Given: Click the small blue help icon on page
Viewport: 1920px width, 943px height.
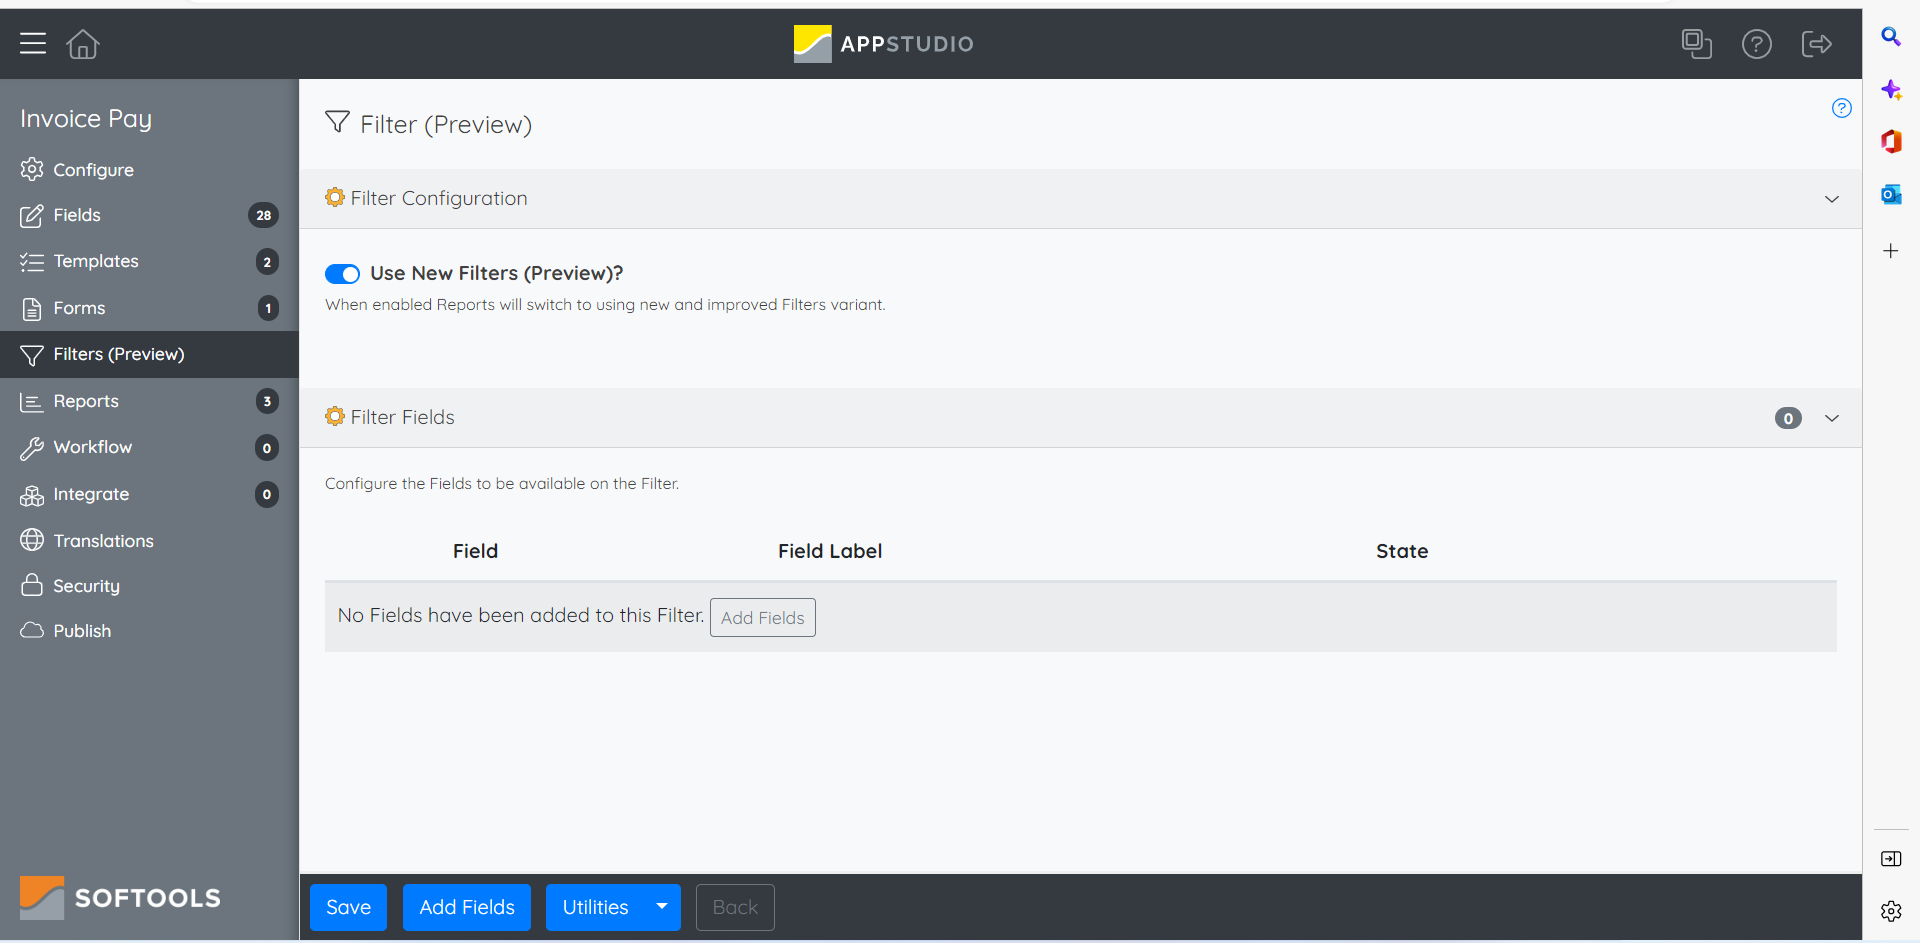Looking at the screenshot, I should point(1841,108).
